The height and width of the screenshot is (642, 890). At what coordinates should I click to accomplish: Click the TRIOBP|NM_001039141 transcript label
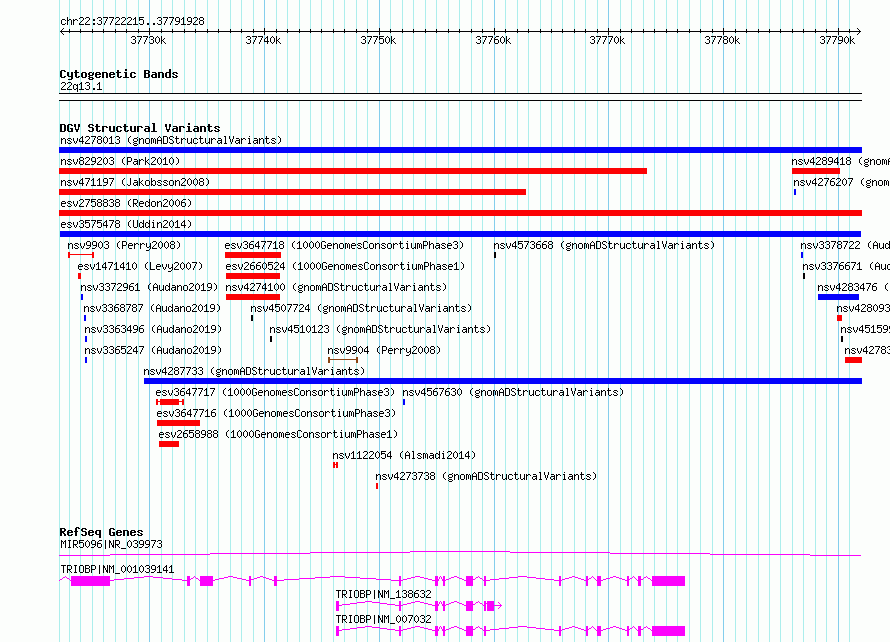pos(117,569)
